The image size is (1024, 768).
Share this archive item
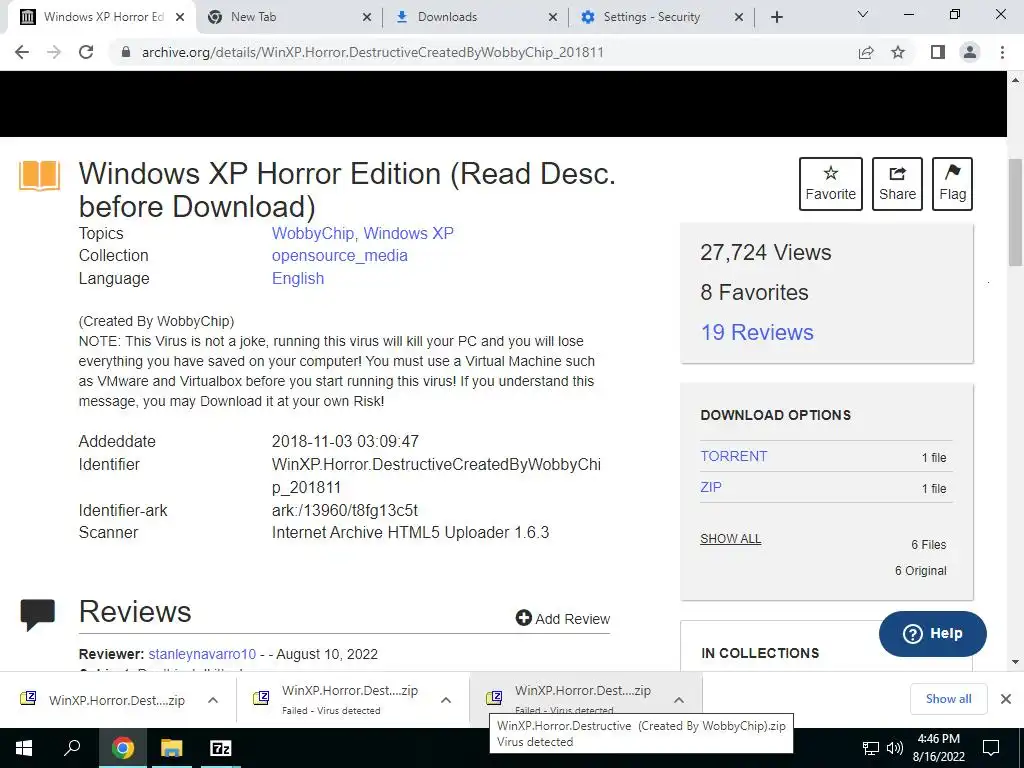click(897, 184)
